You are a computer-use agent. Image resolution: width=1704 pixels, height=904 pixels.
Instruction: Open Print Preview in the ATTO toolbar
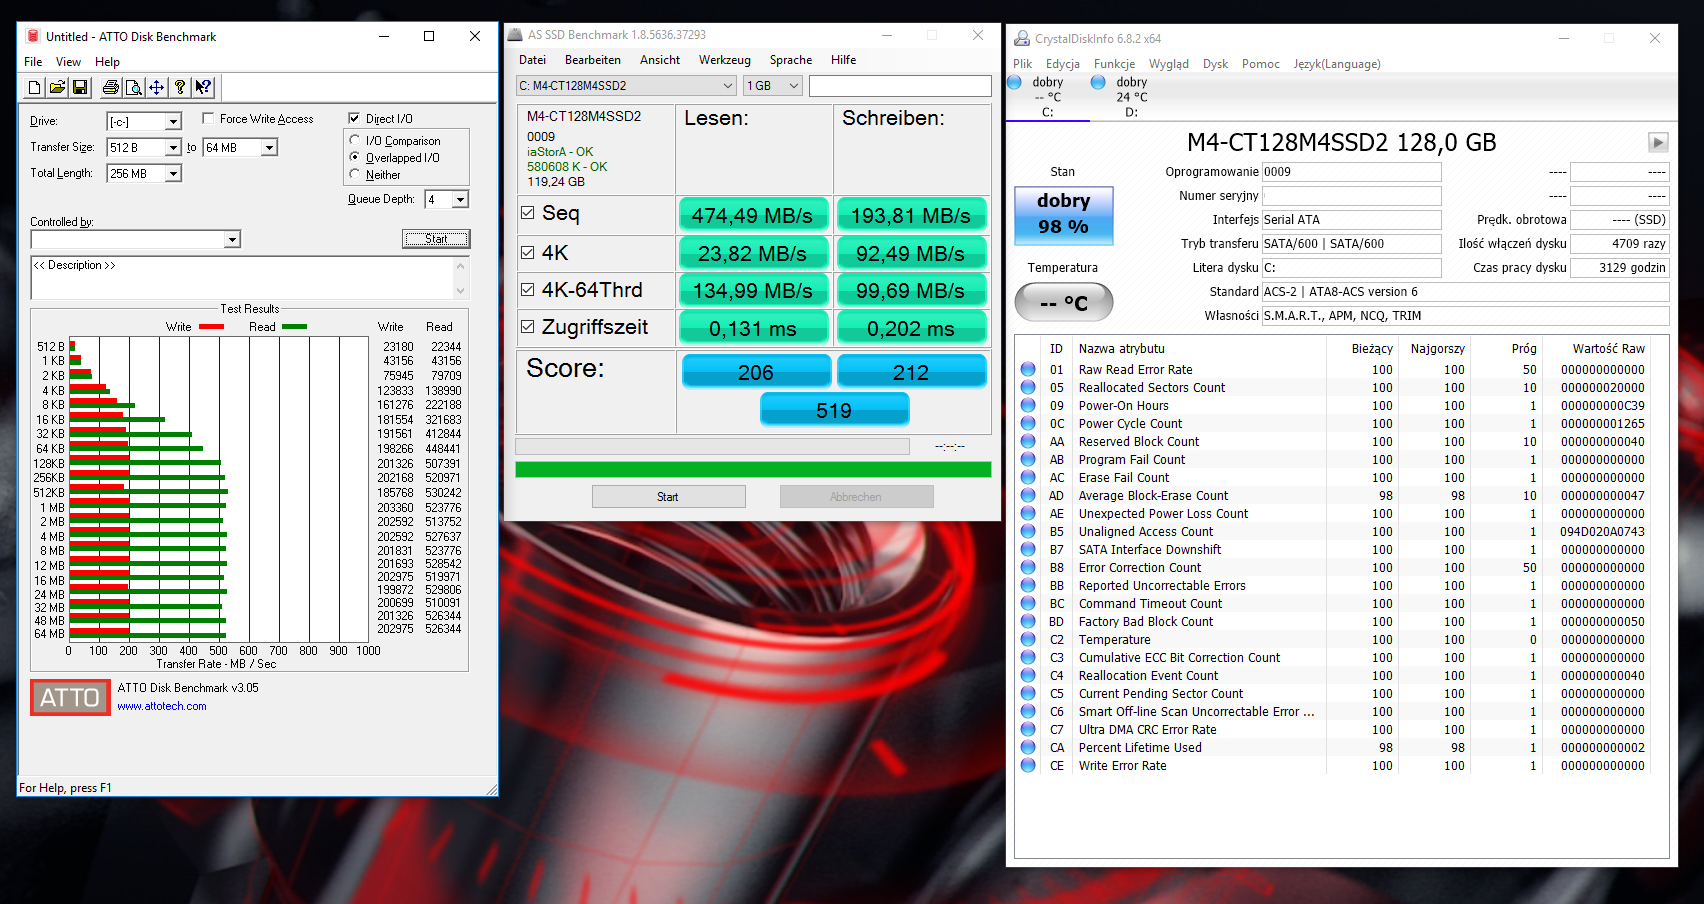click(133, 88)
